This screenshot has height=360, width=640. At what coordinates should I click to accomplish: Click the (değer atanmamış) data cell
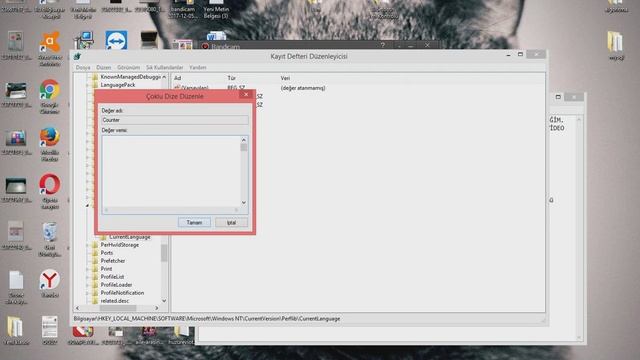[x=303, y=88]
